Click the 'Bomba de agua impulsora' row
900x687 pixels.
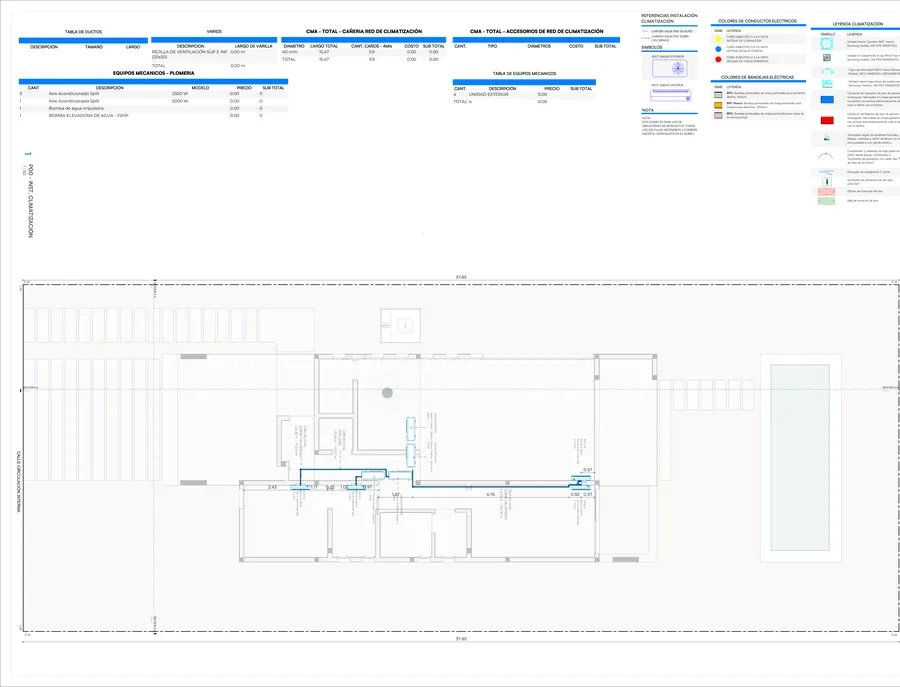coord(153,108)
